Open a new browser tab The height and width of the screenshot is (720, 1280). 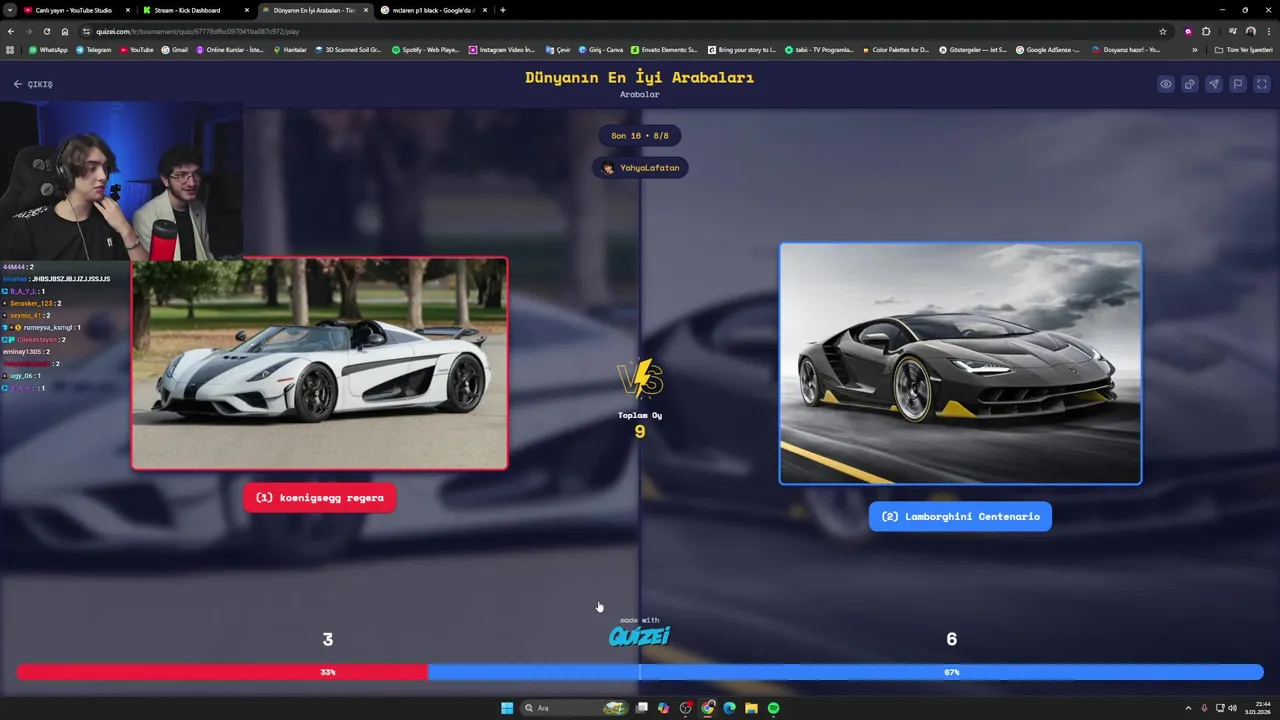502,10
